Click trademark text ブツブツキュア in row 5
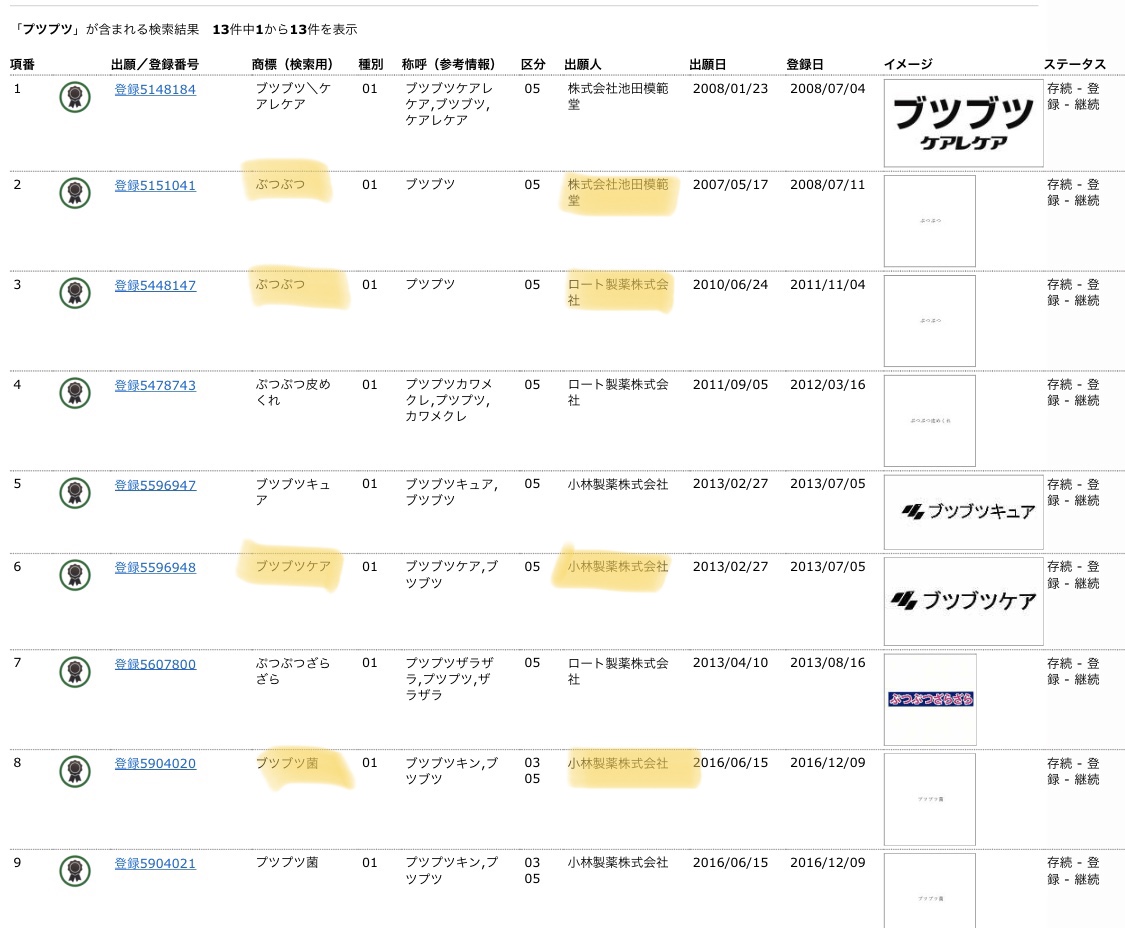 pyautogui.click(x=293, y=492)
